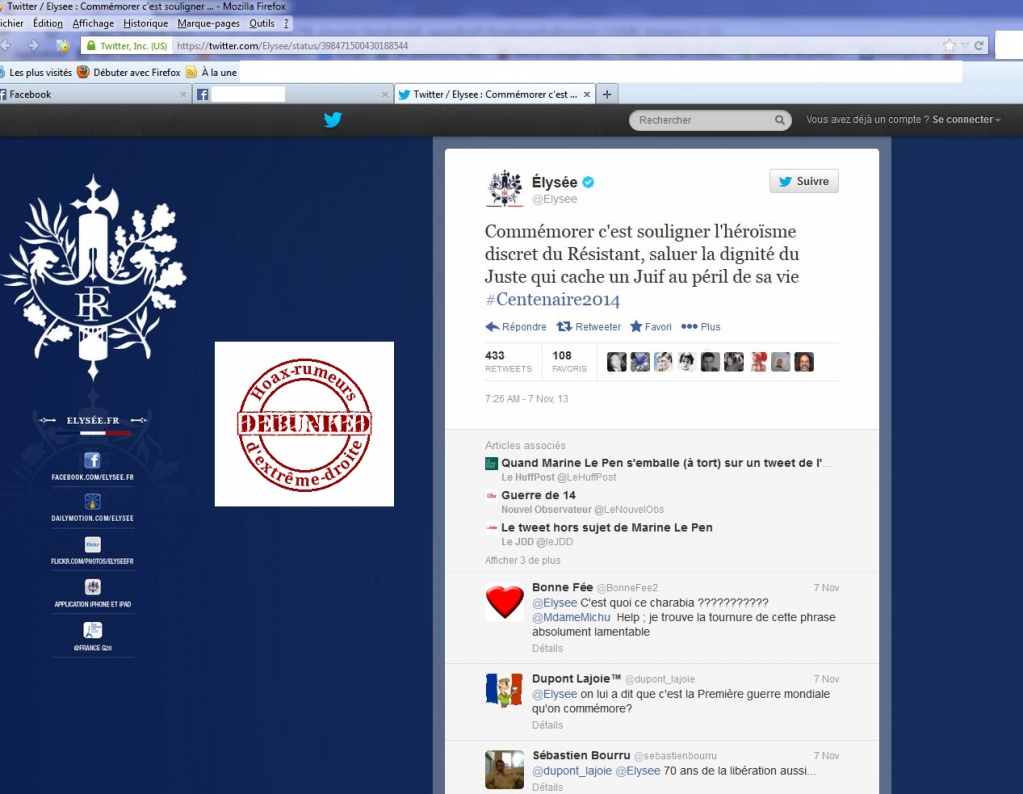Click the padlock site identity icon
This screenshot has height=794, width=1023.
click(91, 45)
